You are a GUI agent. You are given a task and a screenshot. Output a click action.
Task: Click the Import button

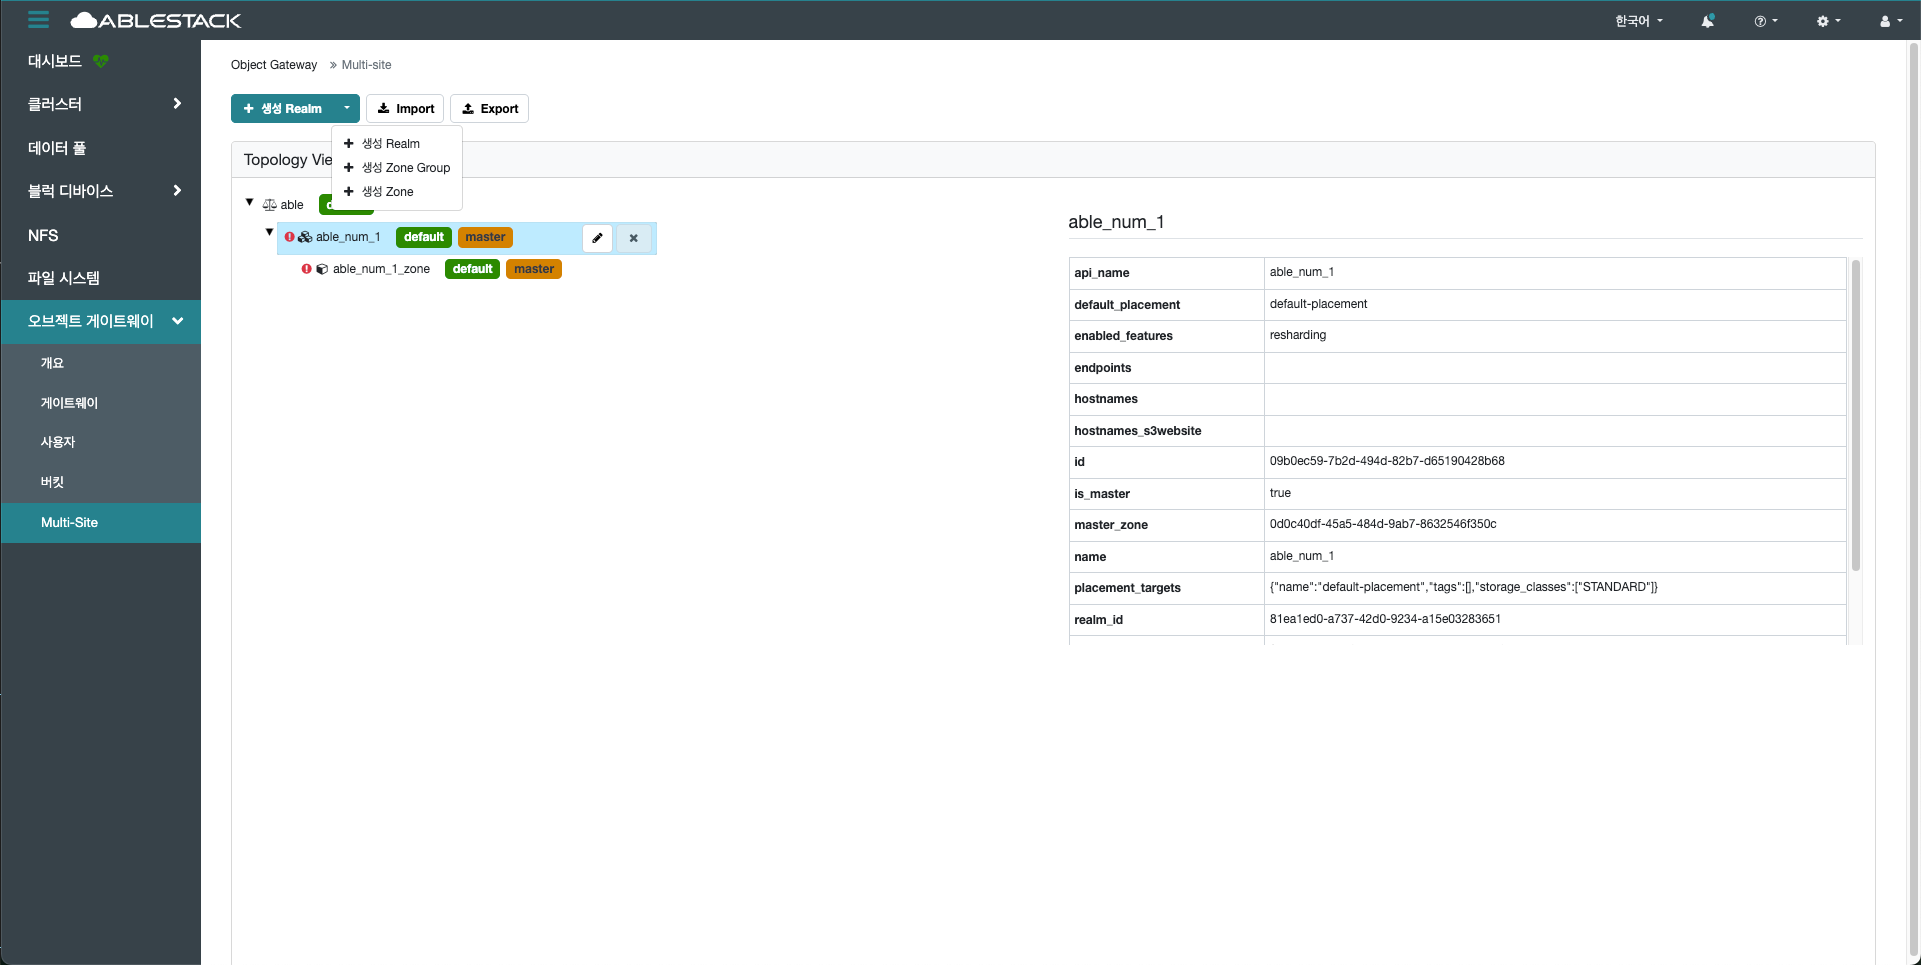tap(405, 108)
